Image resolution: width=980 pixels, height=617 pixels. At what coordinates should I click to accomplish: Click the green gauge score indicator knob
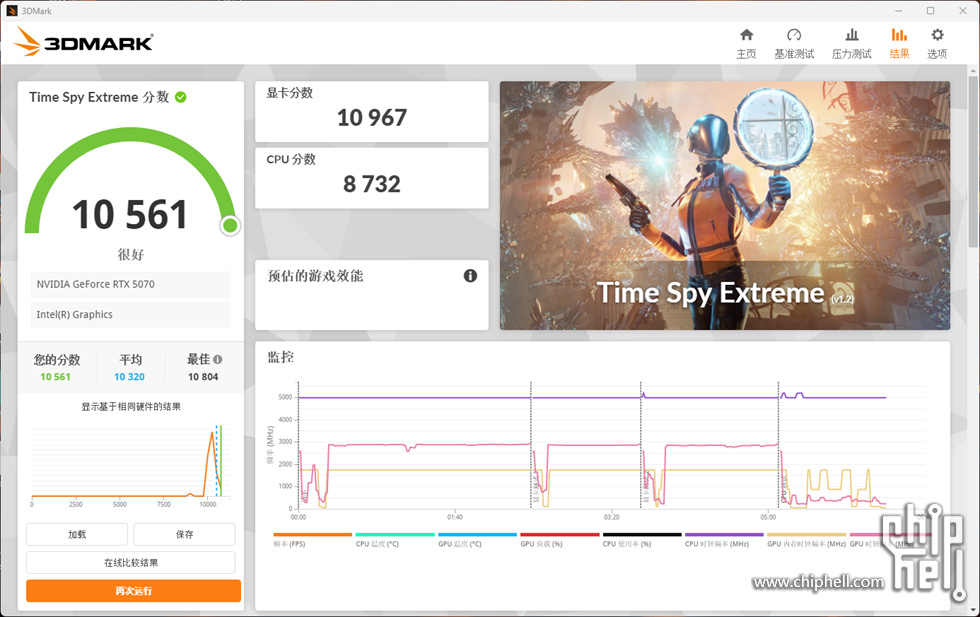pos(230,225)
